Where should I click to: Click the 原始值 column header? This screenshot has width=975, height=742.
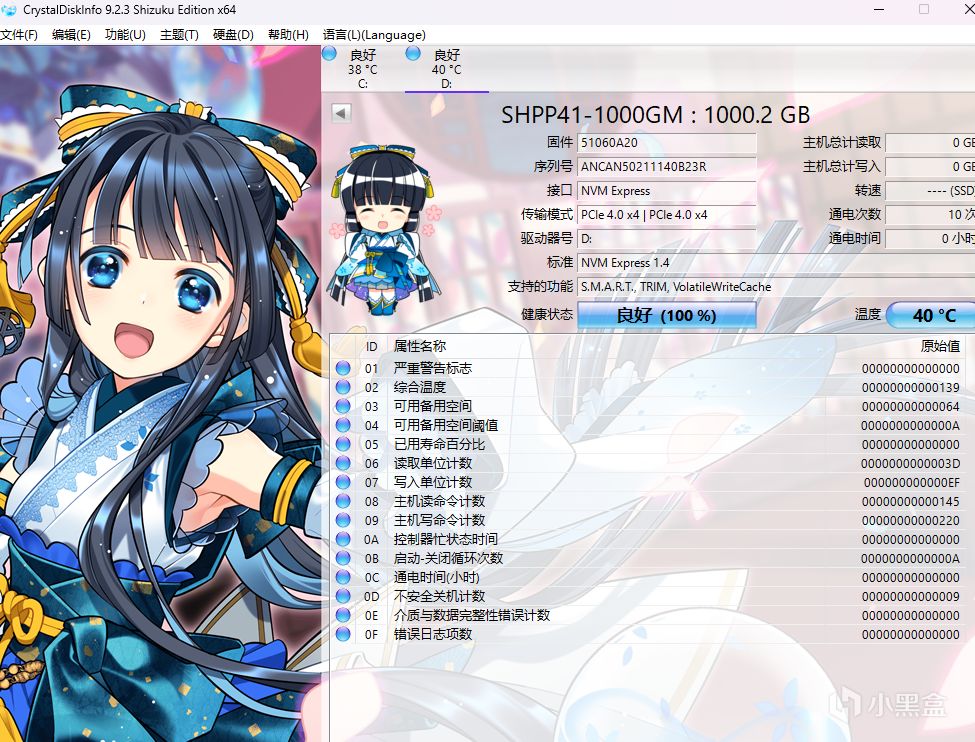coord(940,346)
